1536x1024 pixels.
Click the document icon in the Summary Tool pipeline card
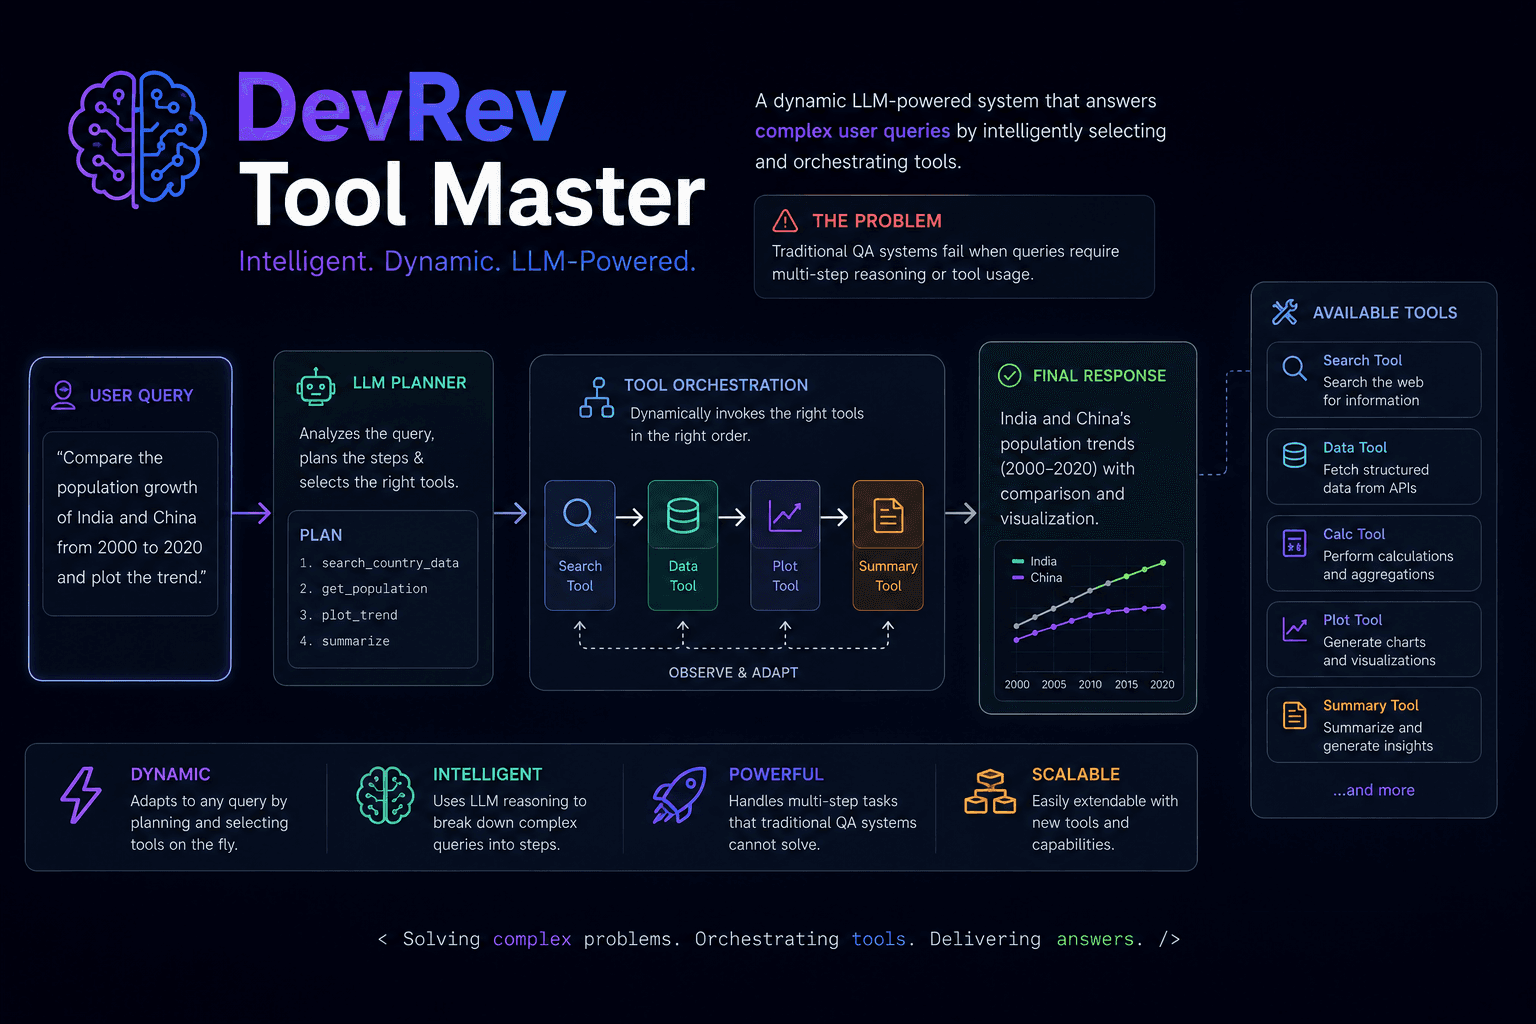(888, 516)
